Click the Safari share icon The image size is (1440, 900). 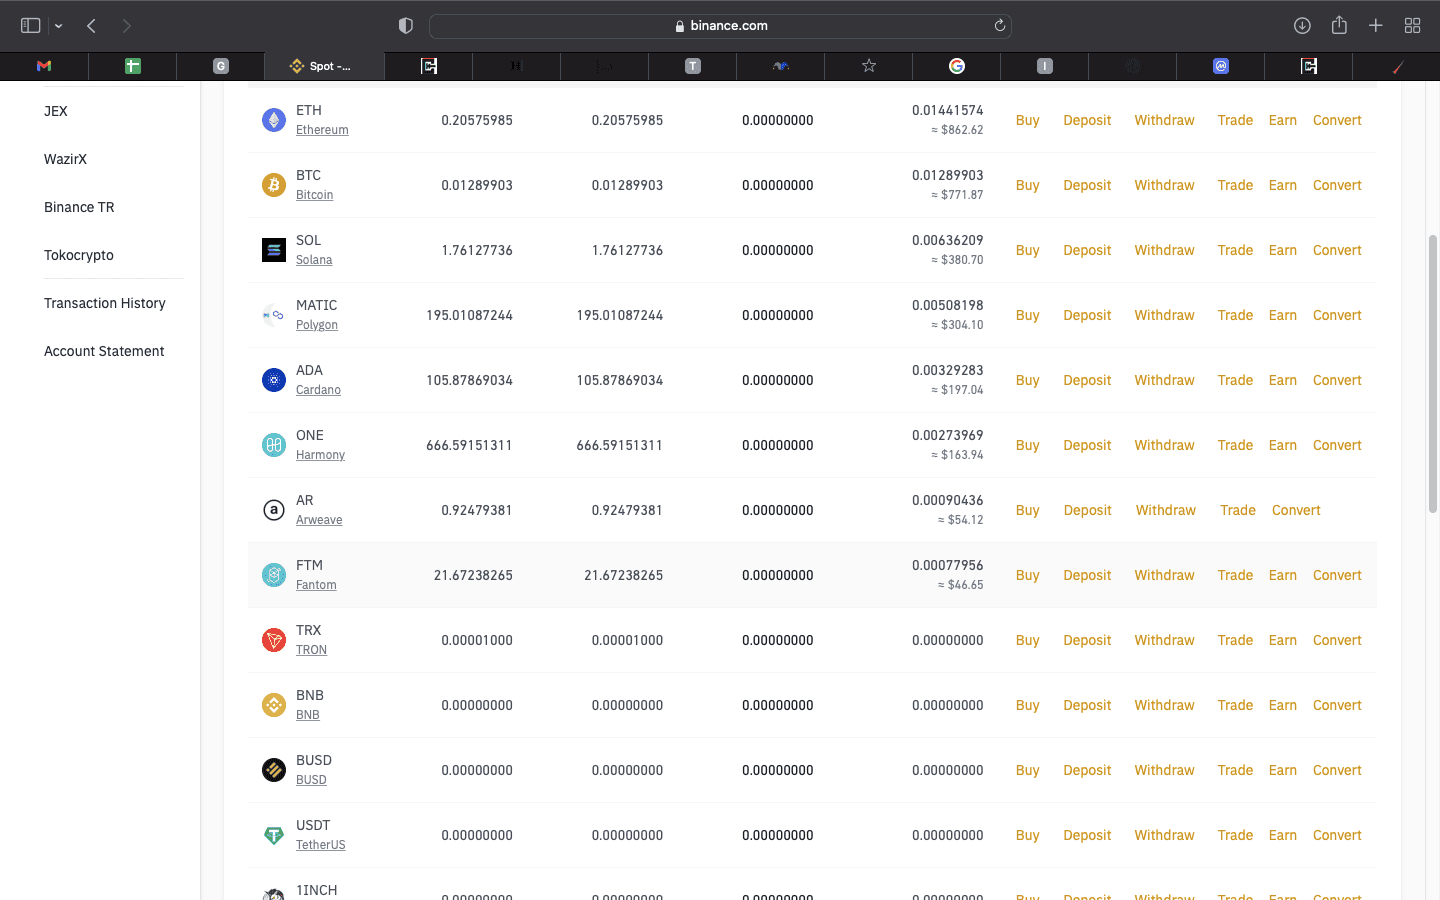pos(1339,26)
